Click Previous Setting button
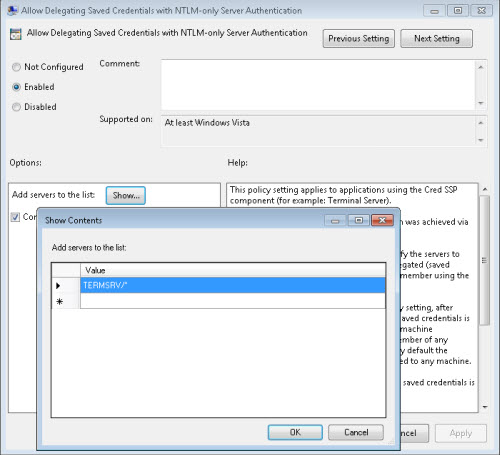Screen dimensions: 500x455 point(359,39)
